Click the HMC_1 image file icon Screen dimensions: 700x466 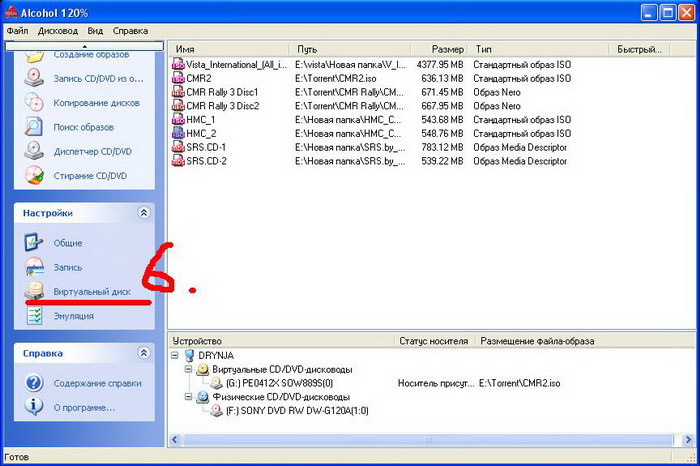click(178, 120)
